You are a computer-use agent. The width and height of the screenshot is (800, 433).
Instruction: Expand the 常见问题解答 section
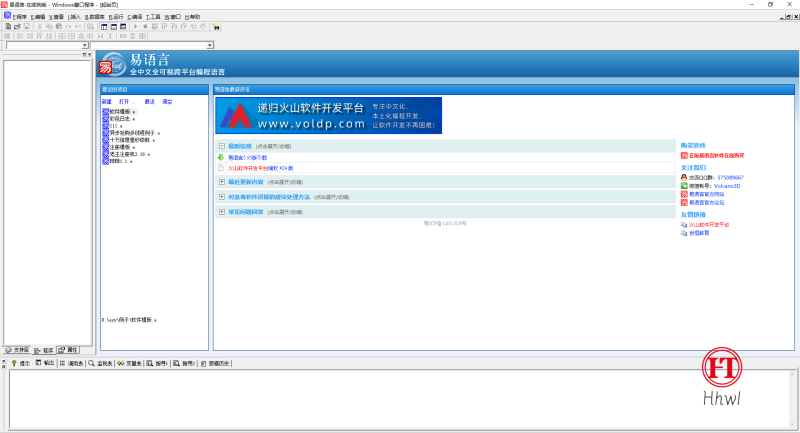(221, 212)
